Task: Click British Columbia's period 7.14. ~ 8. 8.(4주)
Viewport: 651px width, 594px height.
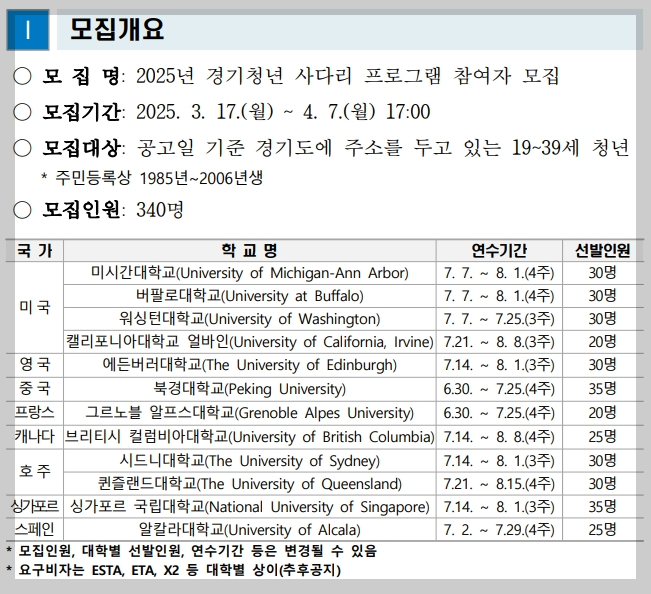Action: tap(499, 437)
